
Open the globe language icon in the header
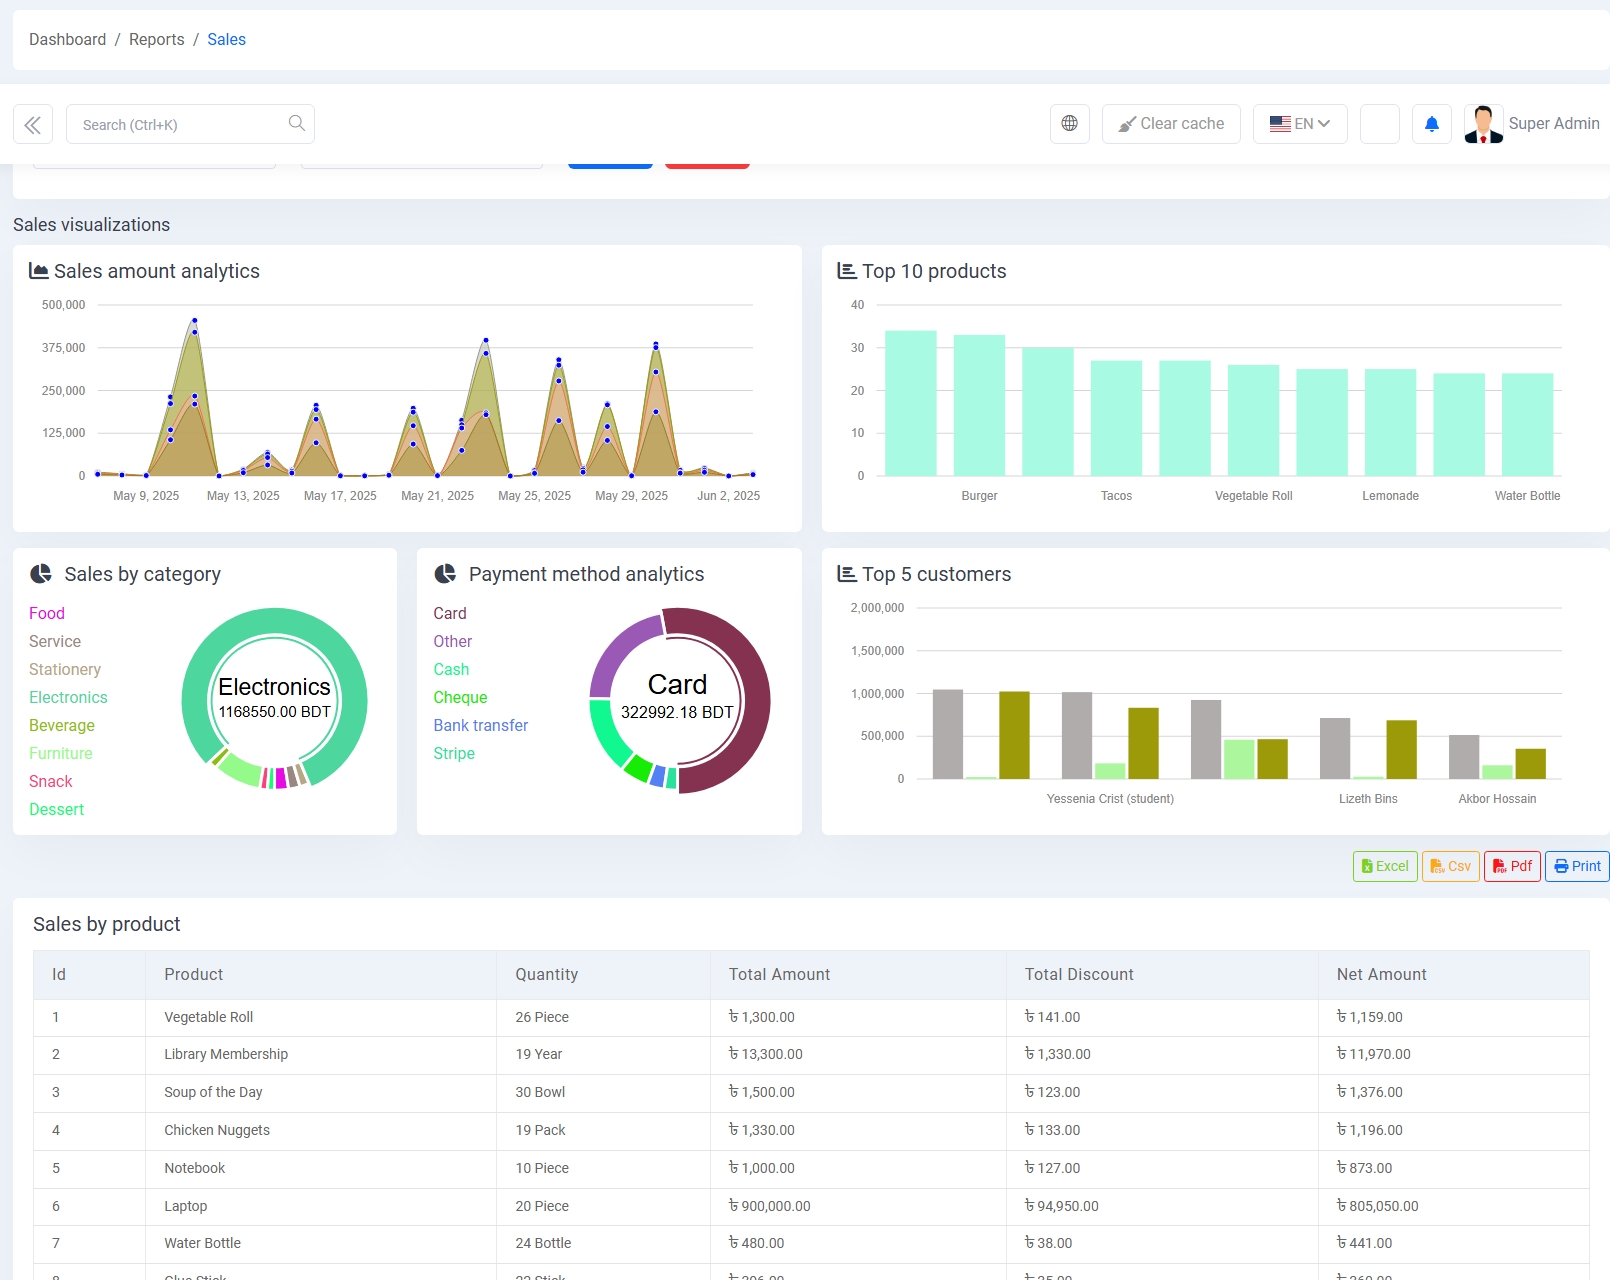click(x=1069, y=124)
